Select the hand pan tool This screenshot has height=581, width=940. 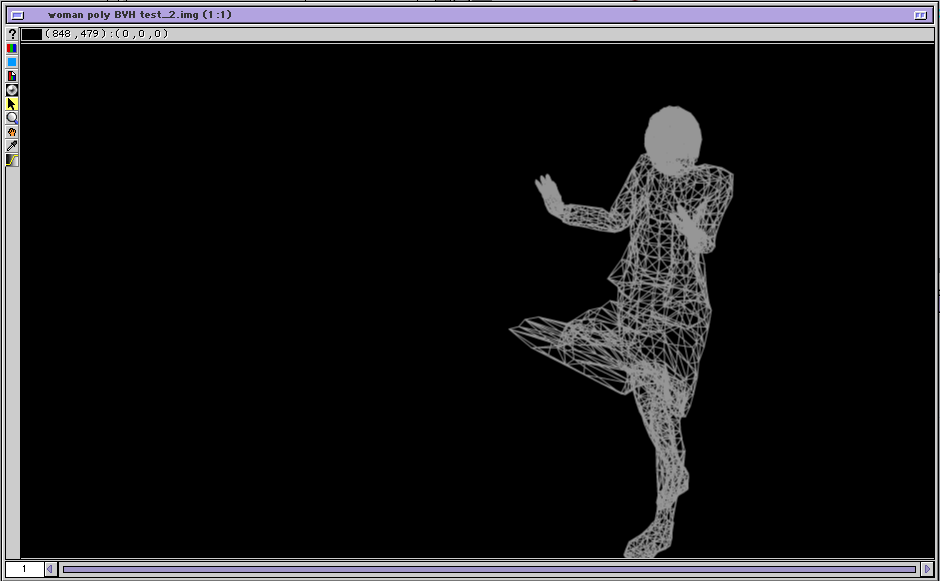click(x=12, y=132)
